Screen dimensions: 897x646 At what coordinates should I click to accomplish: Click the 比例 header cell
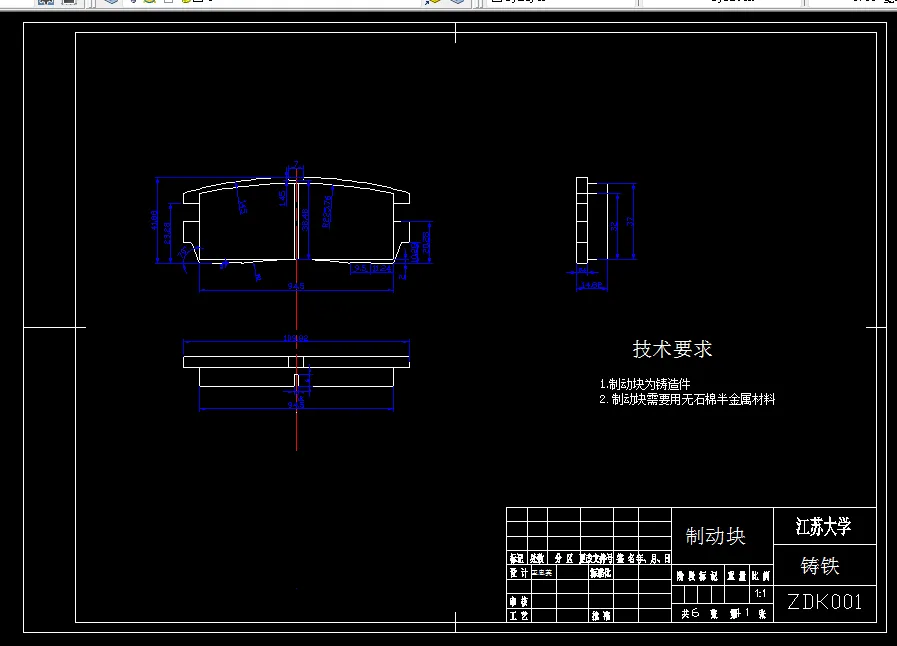coord(761,576)
